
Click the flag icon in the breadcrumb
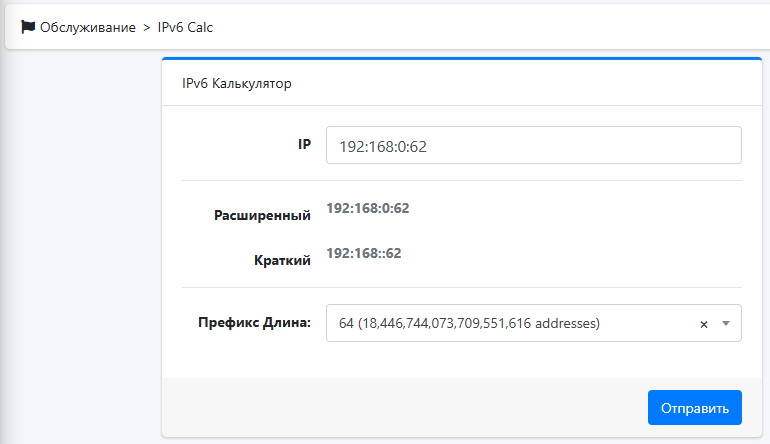(x=28, y=27)
